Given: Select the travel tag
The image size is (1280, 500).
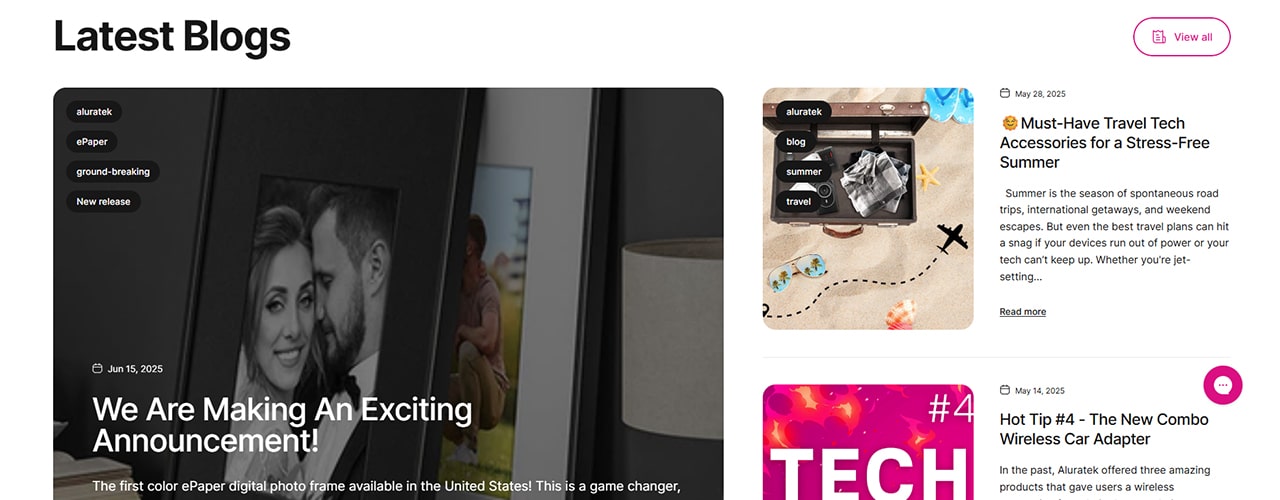Looking at the screenshot, I should point(799,202).
